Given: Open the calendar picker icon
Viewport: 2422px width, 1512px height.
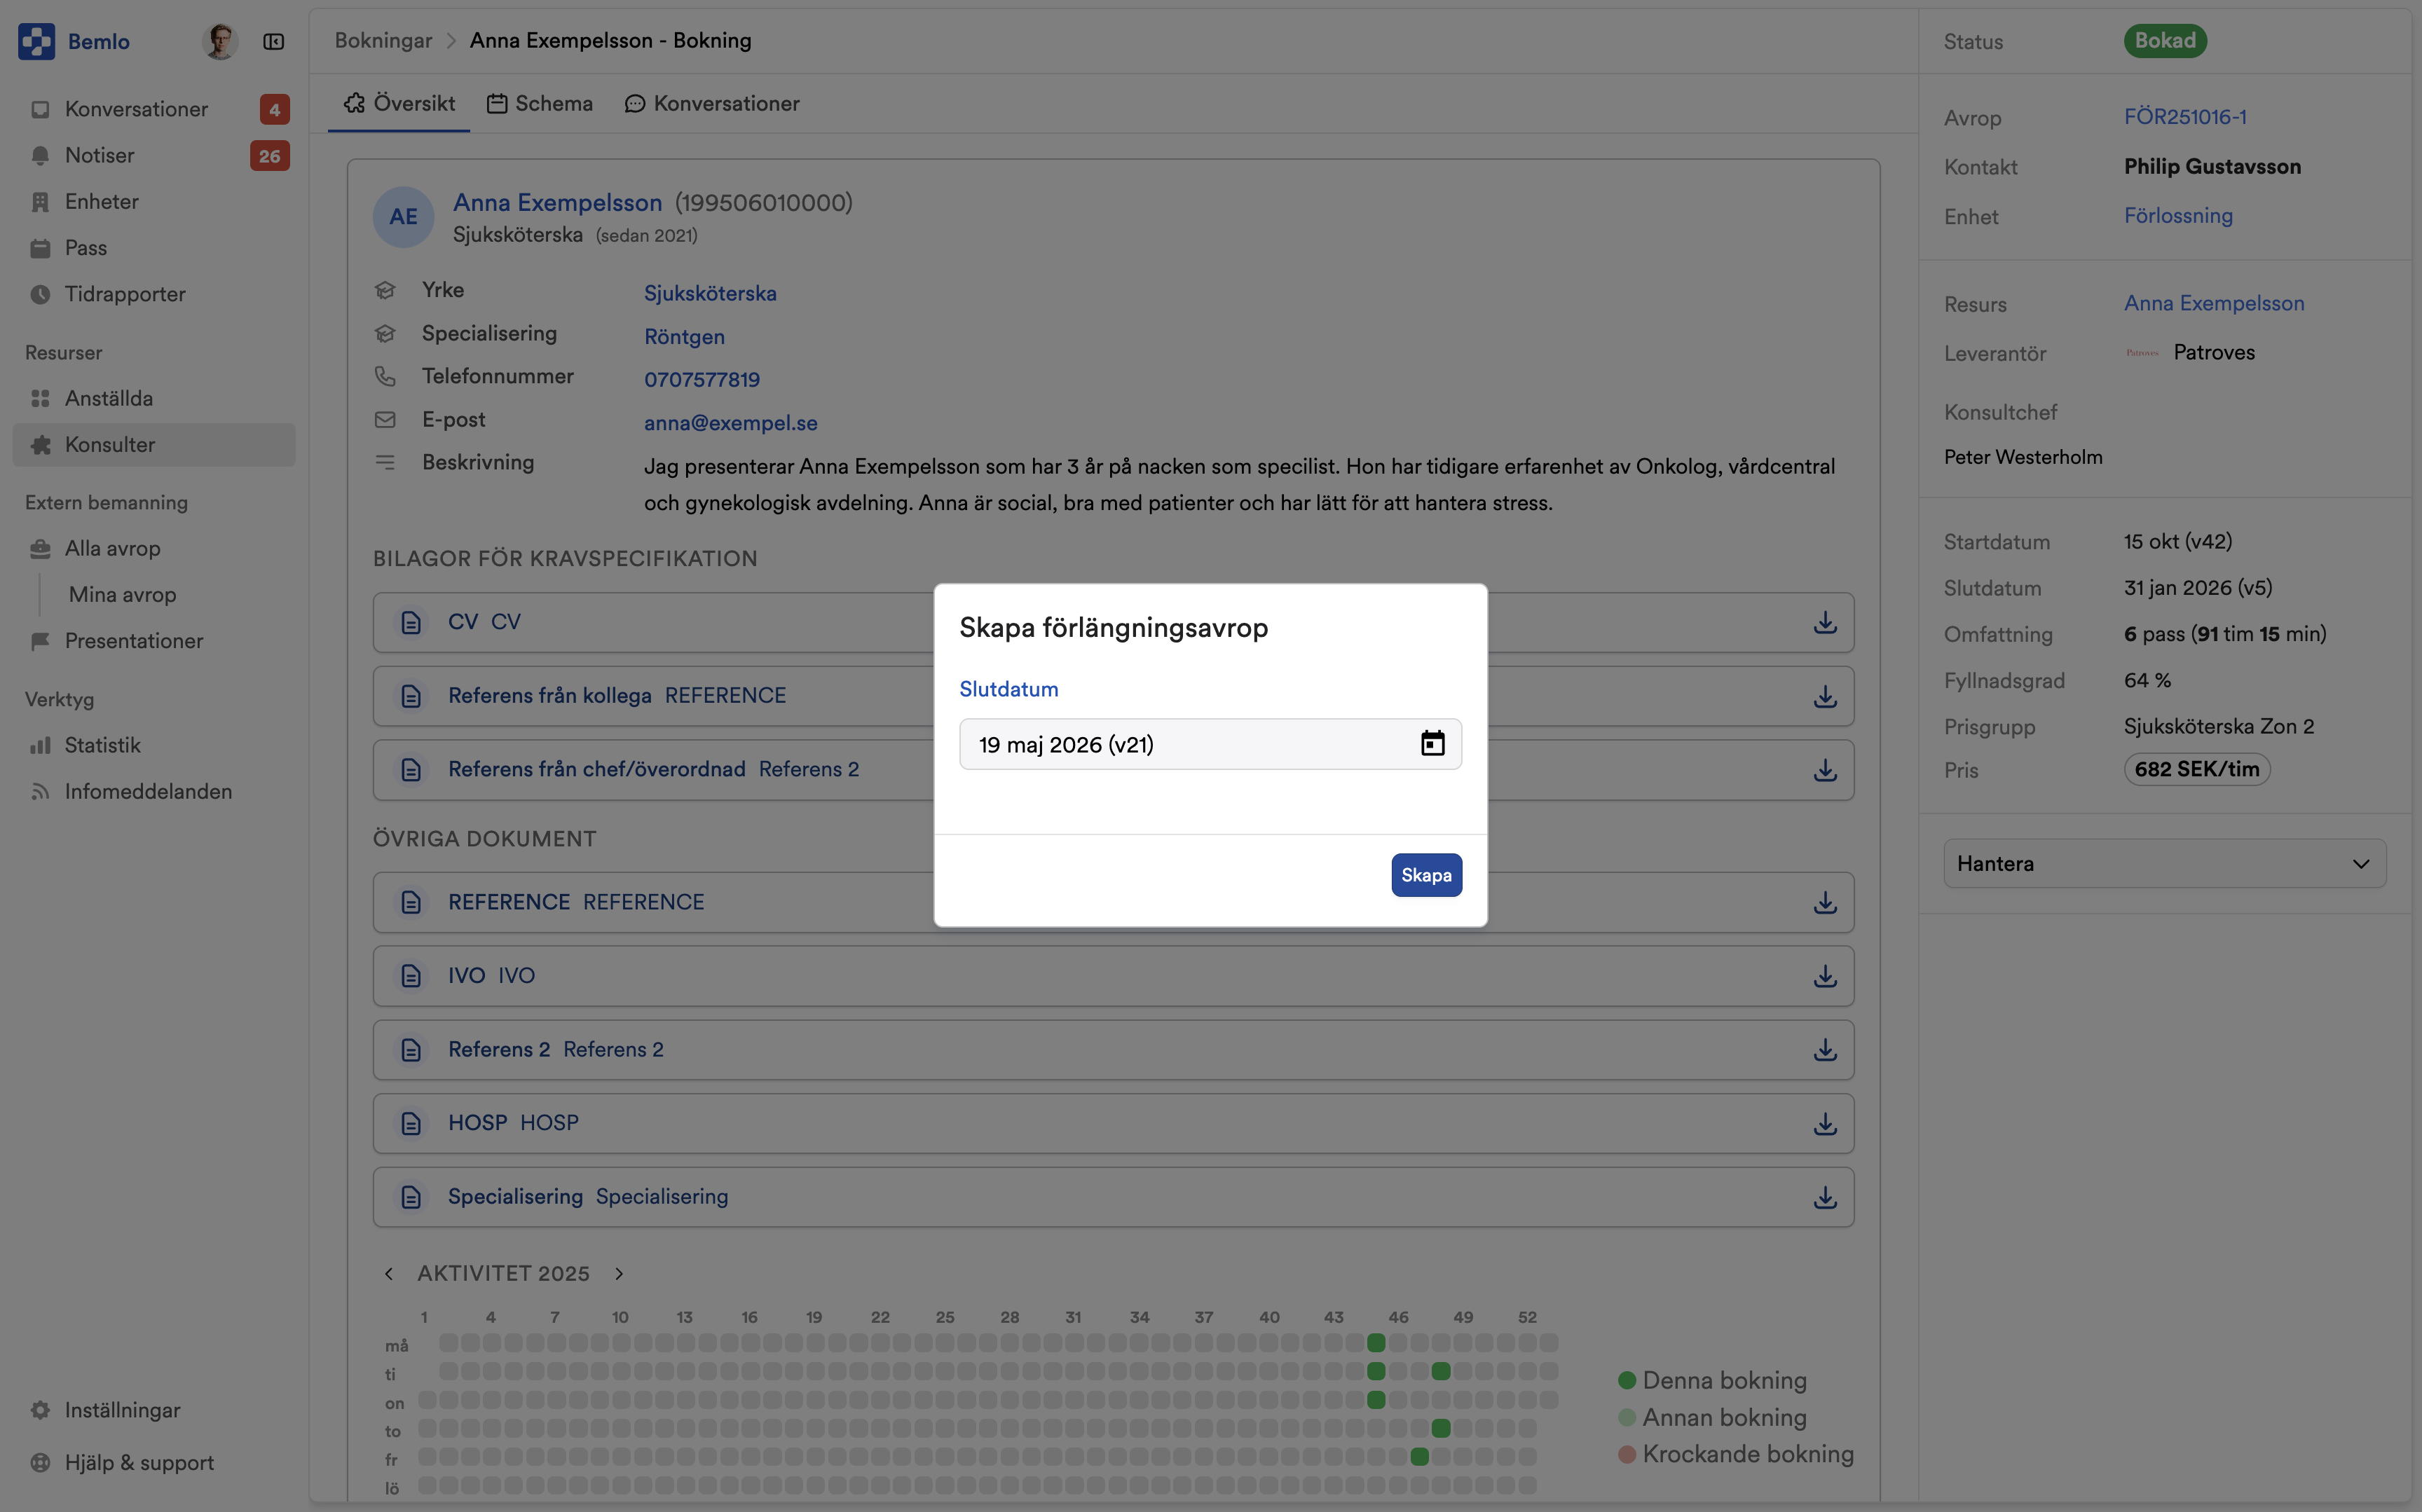Looking at the screenshot, I should pos(1432,743).
